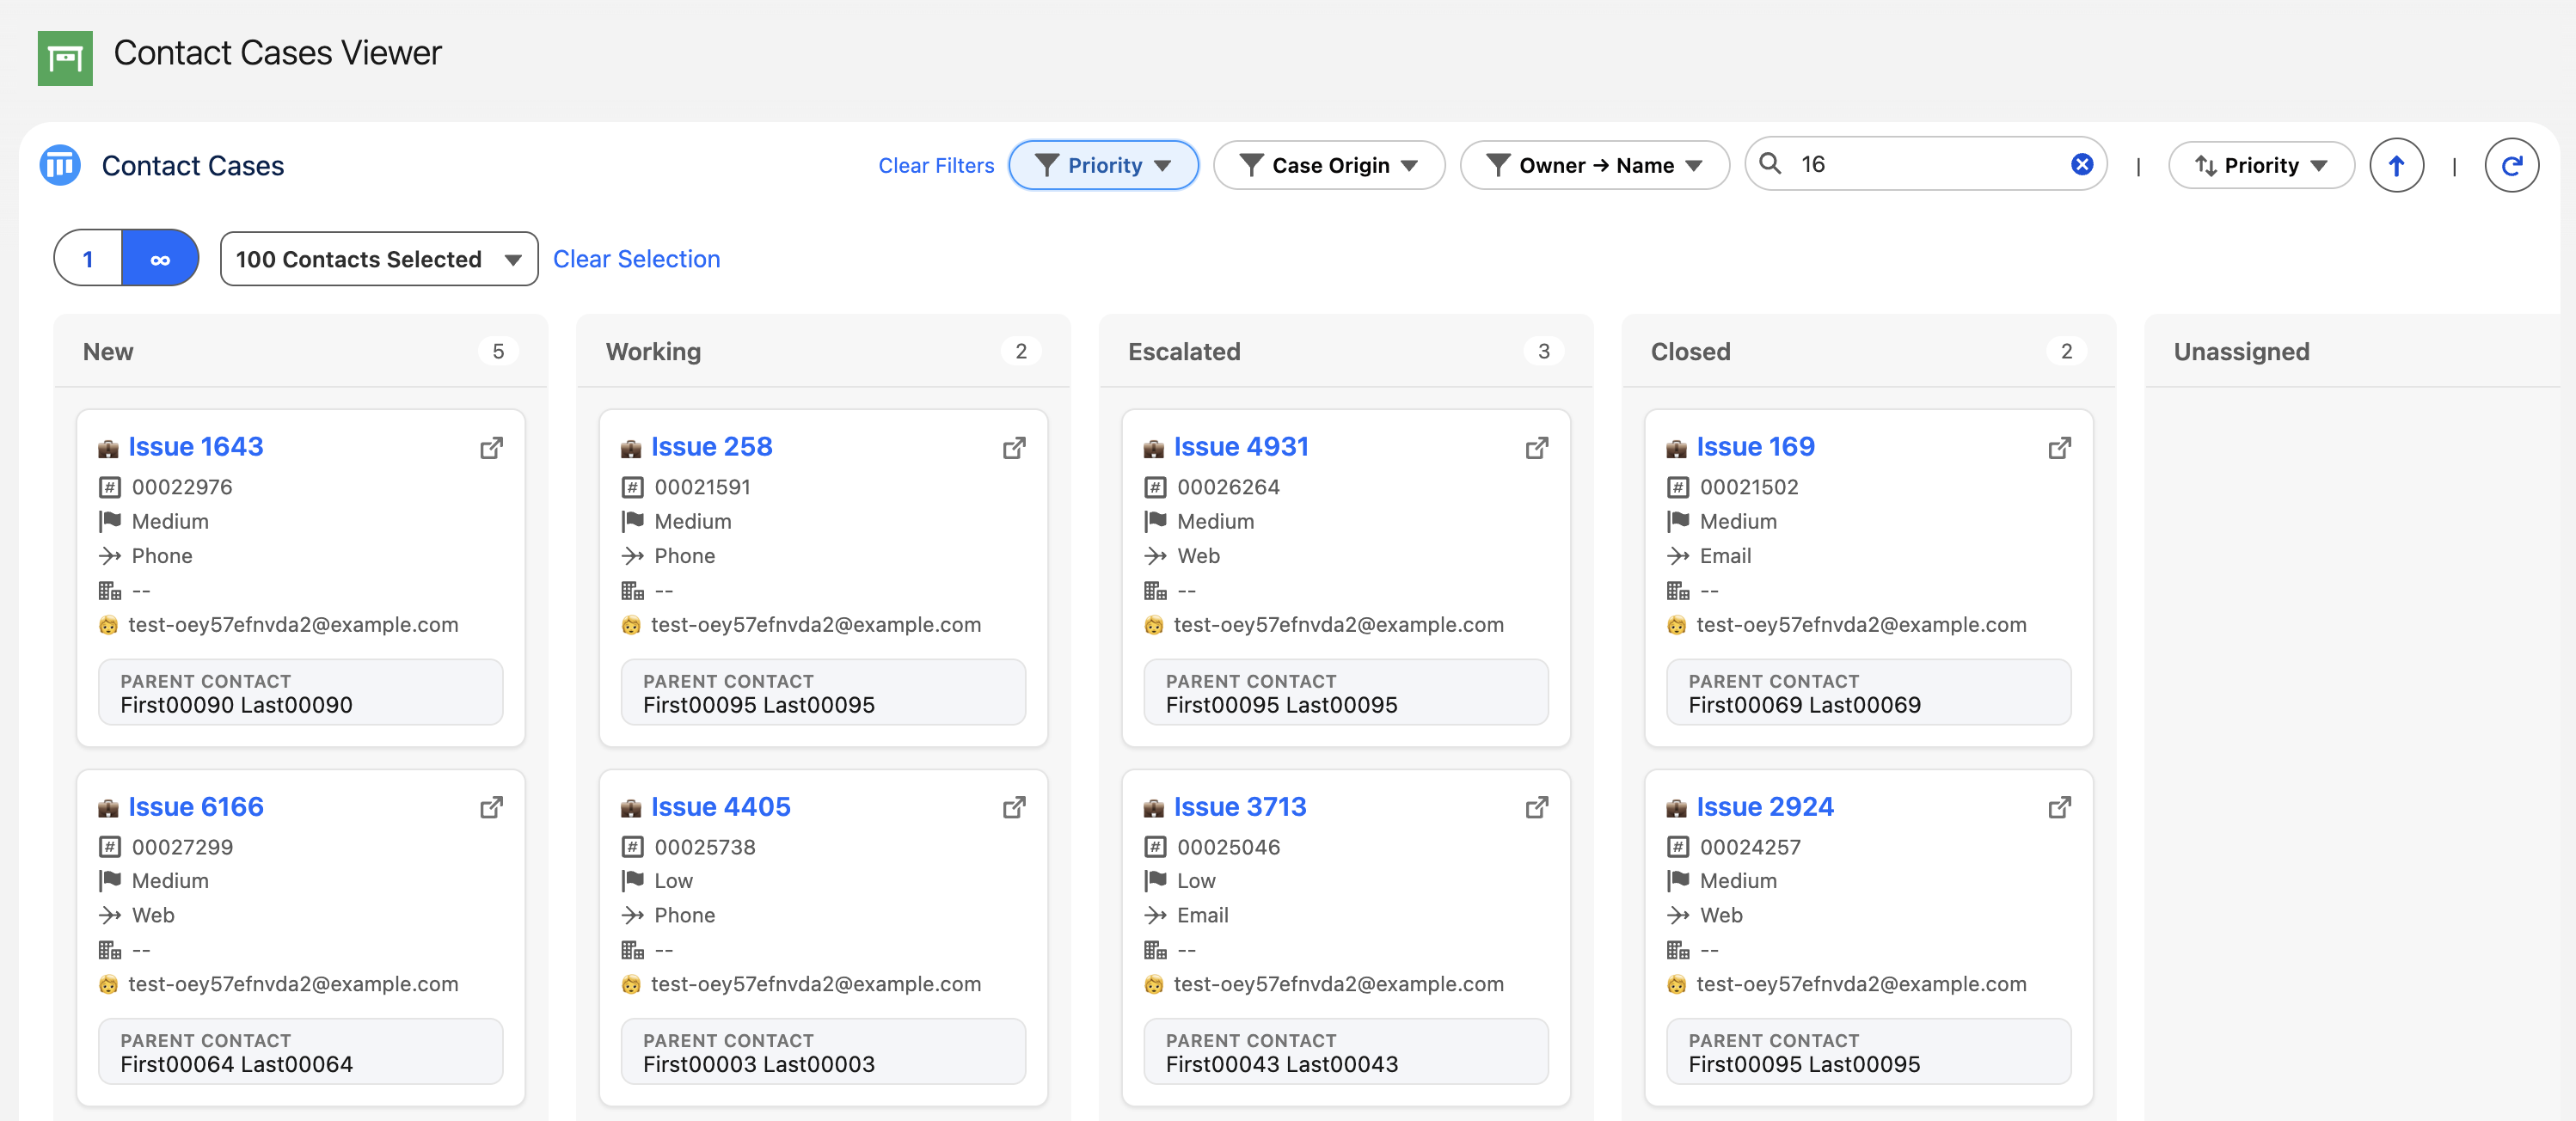Click parent contact First00003 Last00003
Image resolution: width=2576 pixels, height=1121 pixels.
[x=758, y=1065]
